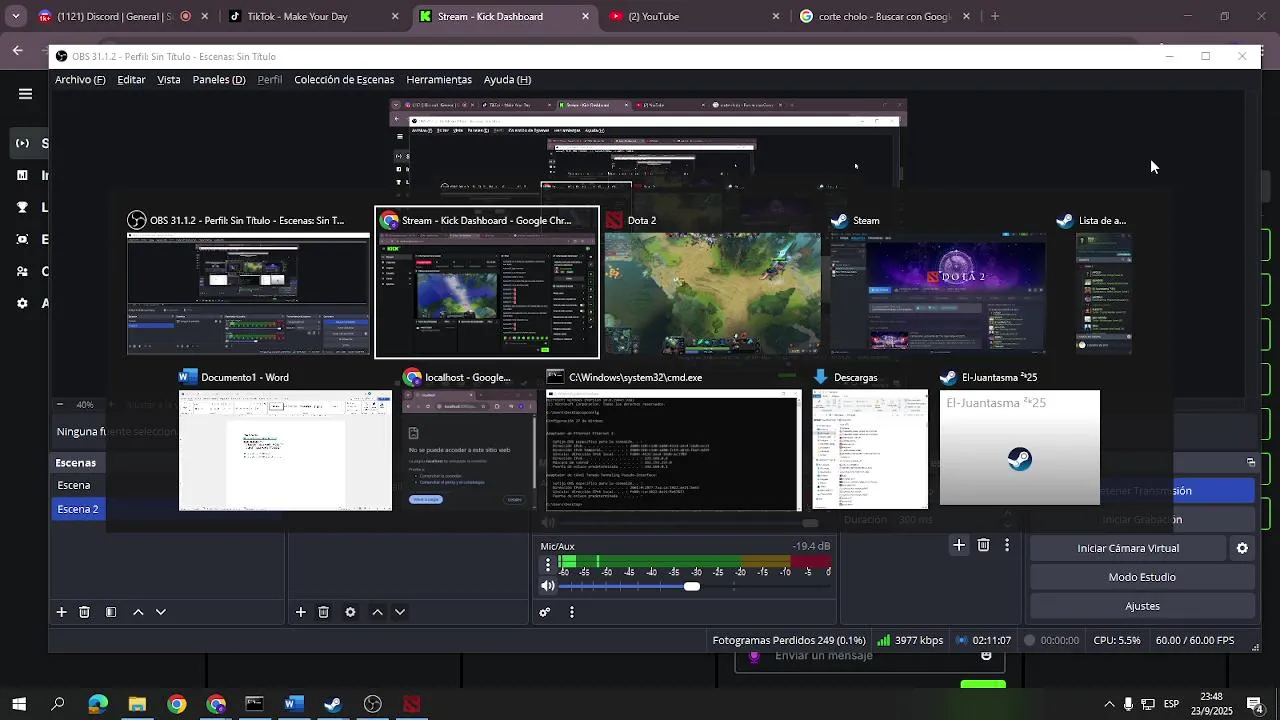Image resolution: width=1280 pixels, height=720 pixels.
Task: Open Word from taskbar
Action: click(x=293, y=704)
